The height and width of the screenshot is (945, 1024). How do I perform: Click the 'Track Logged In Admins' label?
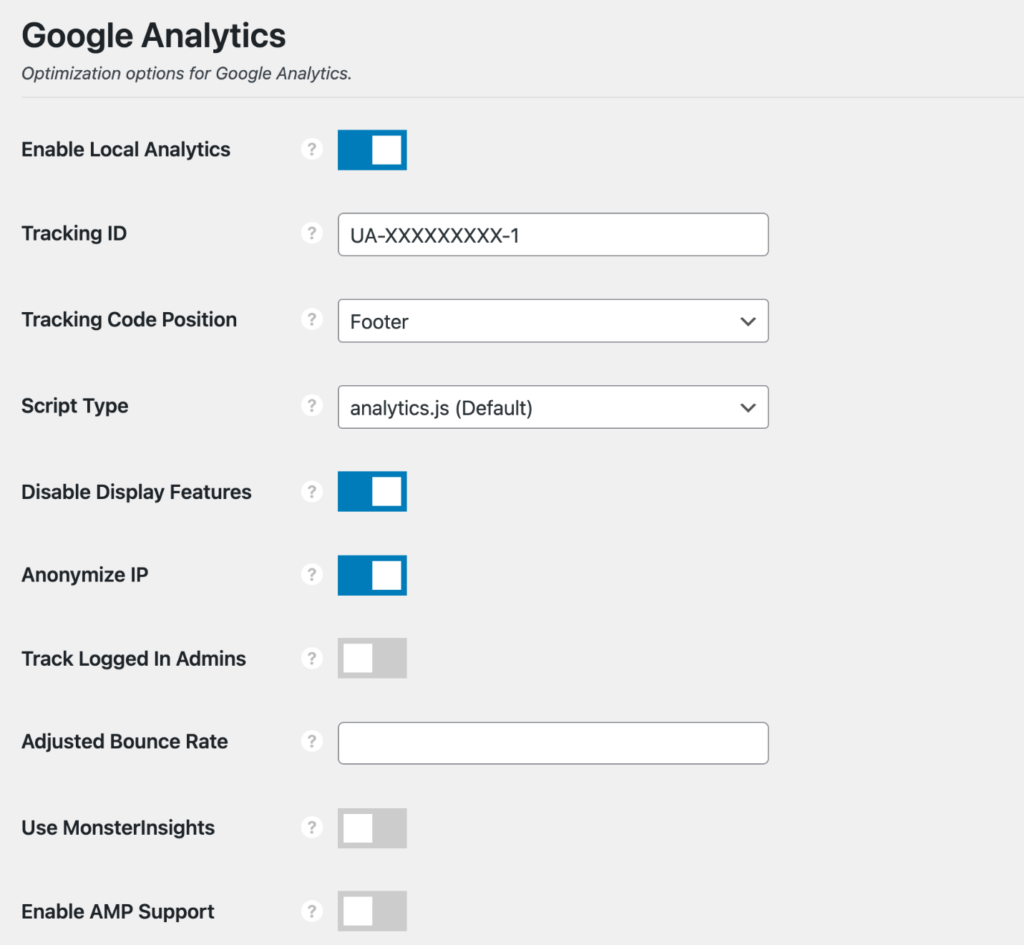[x=134, y=658]
